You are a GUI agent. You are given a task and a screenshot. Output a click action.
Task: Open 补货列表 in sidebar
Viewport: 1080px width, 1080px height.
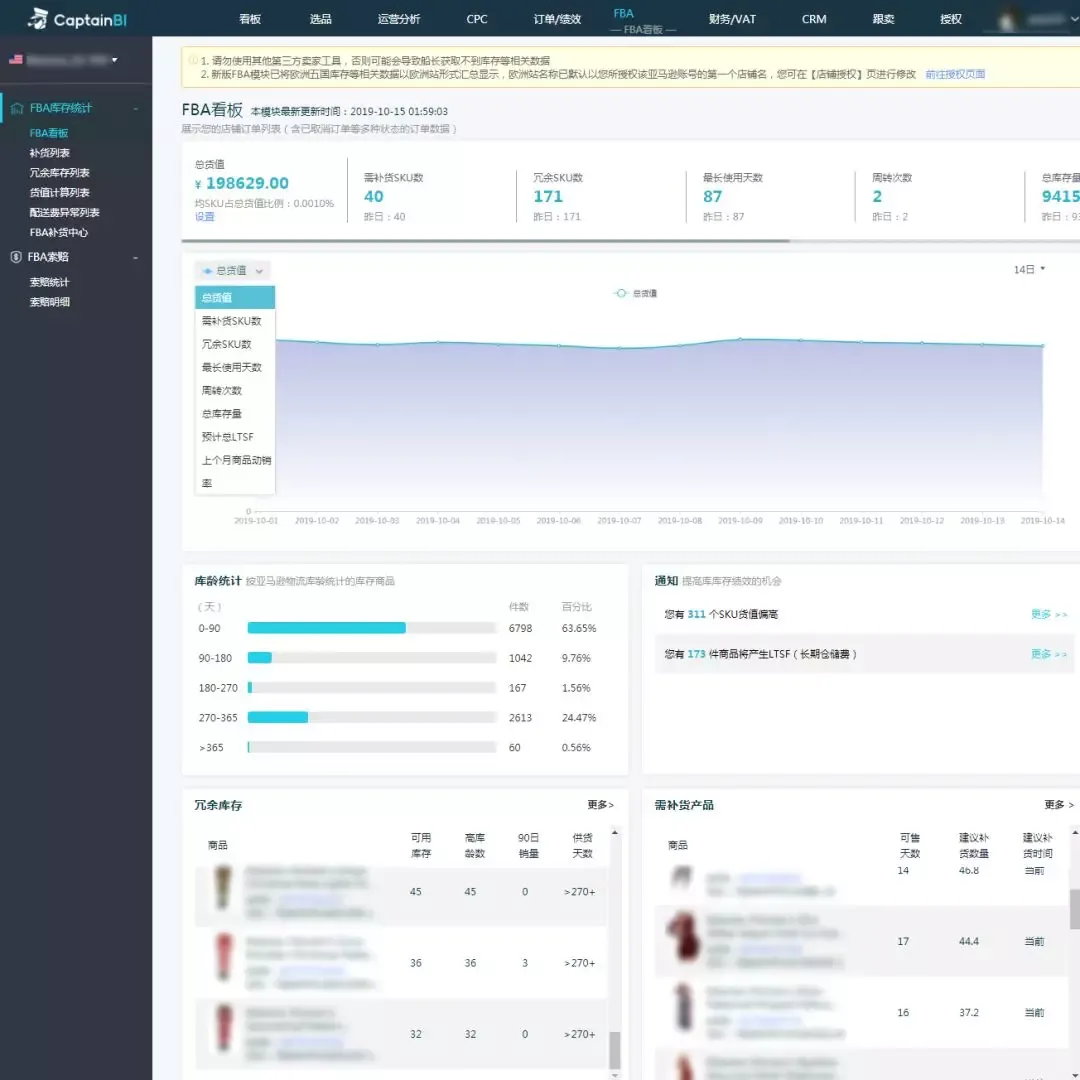coord(50,153)
